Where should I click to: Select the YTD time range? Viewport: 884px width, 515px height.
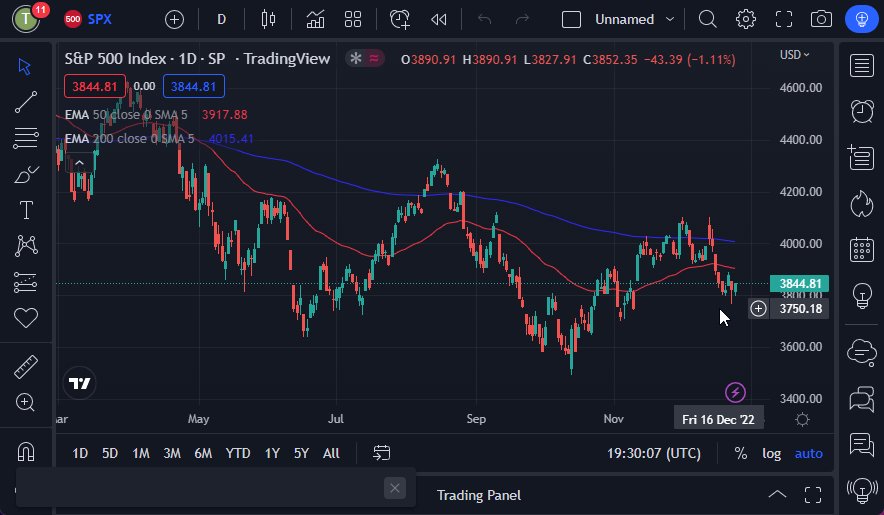238,453
